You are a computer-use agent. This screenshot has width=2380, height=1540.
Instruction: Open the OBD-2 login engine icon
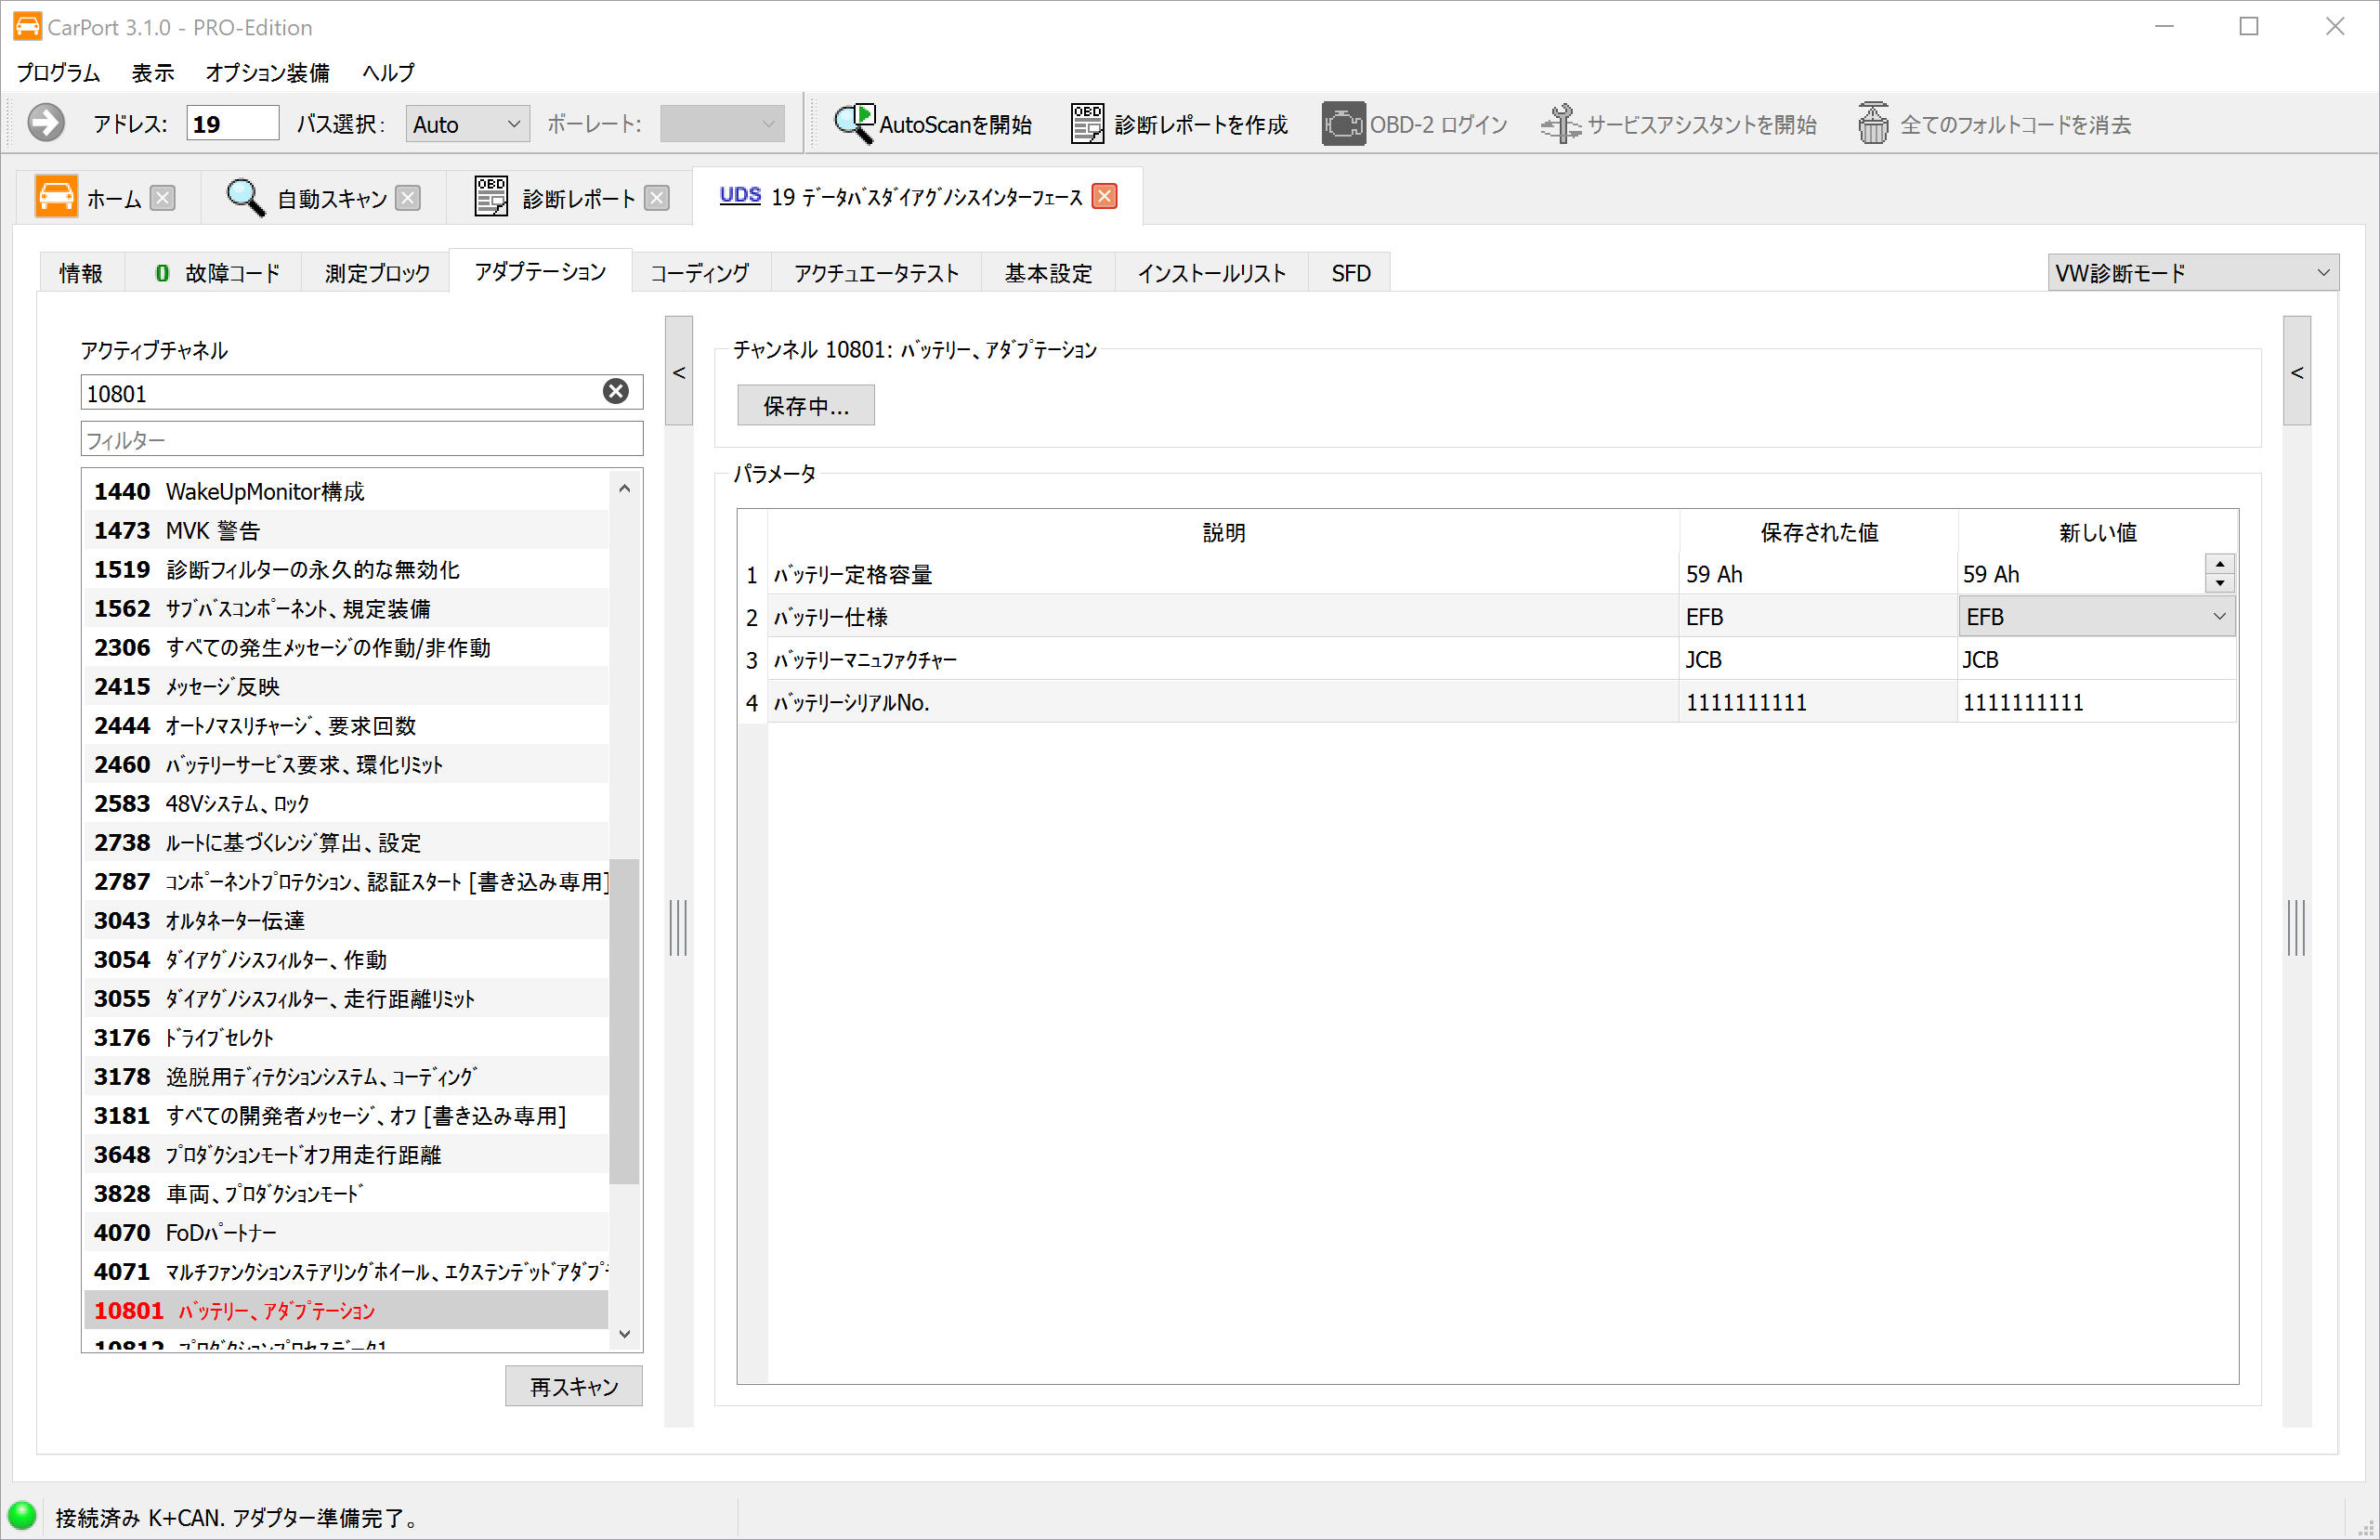coord(1343,124)
